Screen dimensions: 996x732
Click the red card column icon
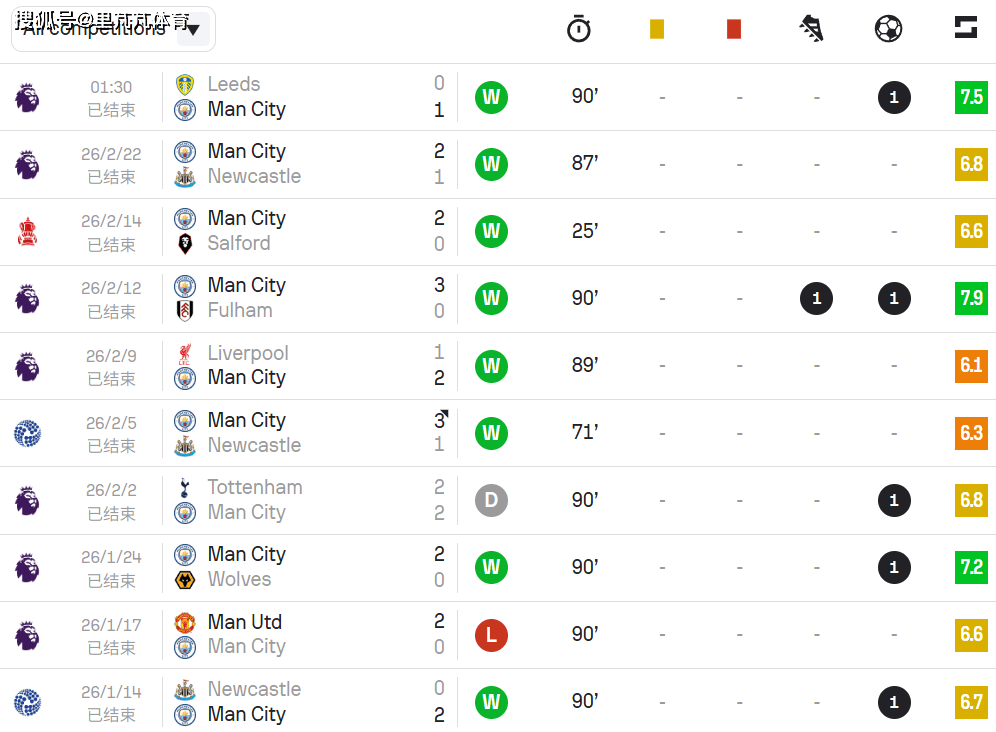(x=734, y=29)
